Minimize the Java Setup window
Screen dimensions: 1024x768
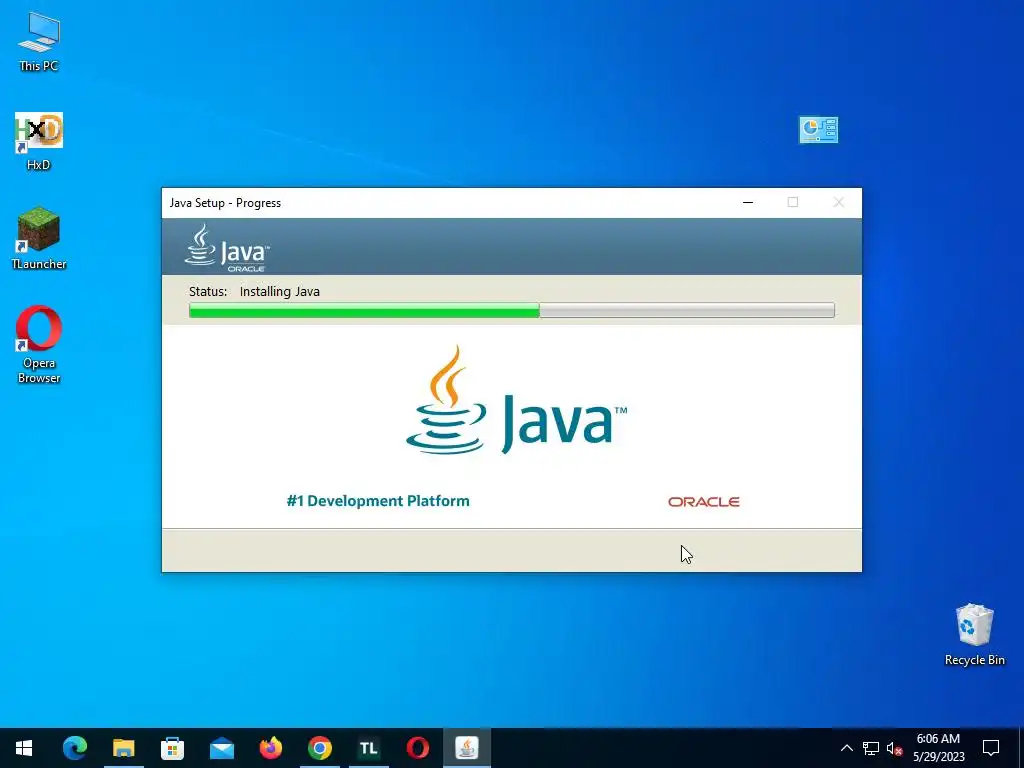748,202
